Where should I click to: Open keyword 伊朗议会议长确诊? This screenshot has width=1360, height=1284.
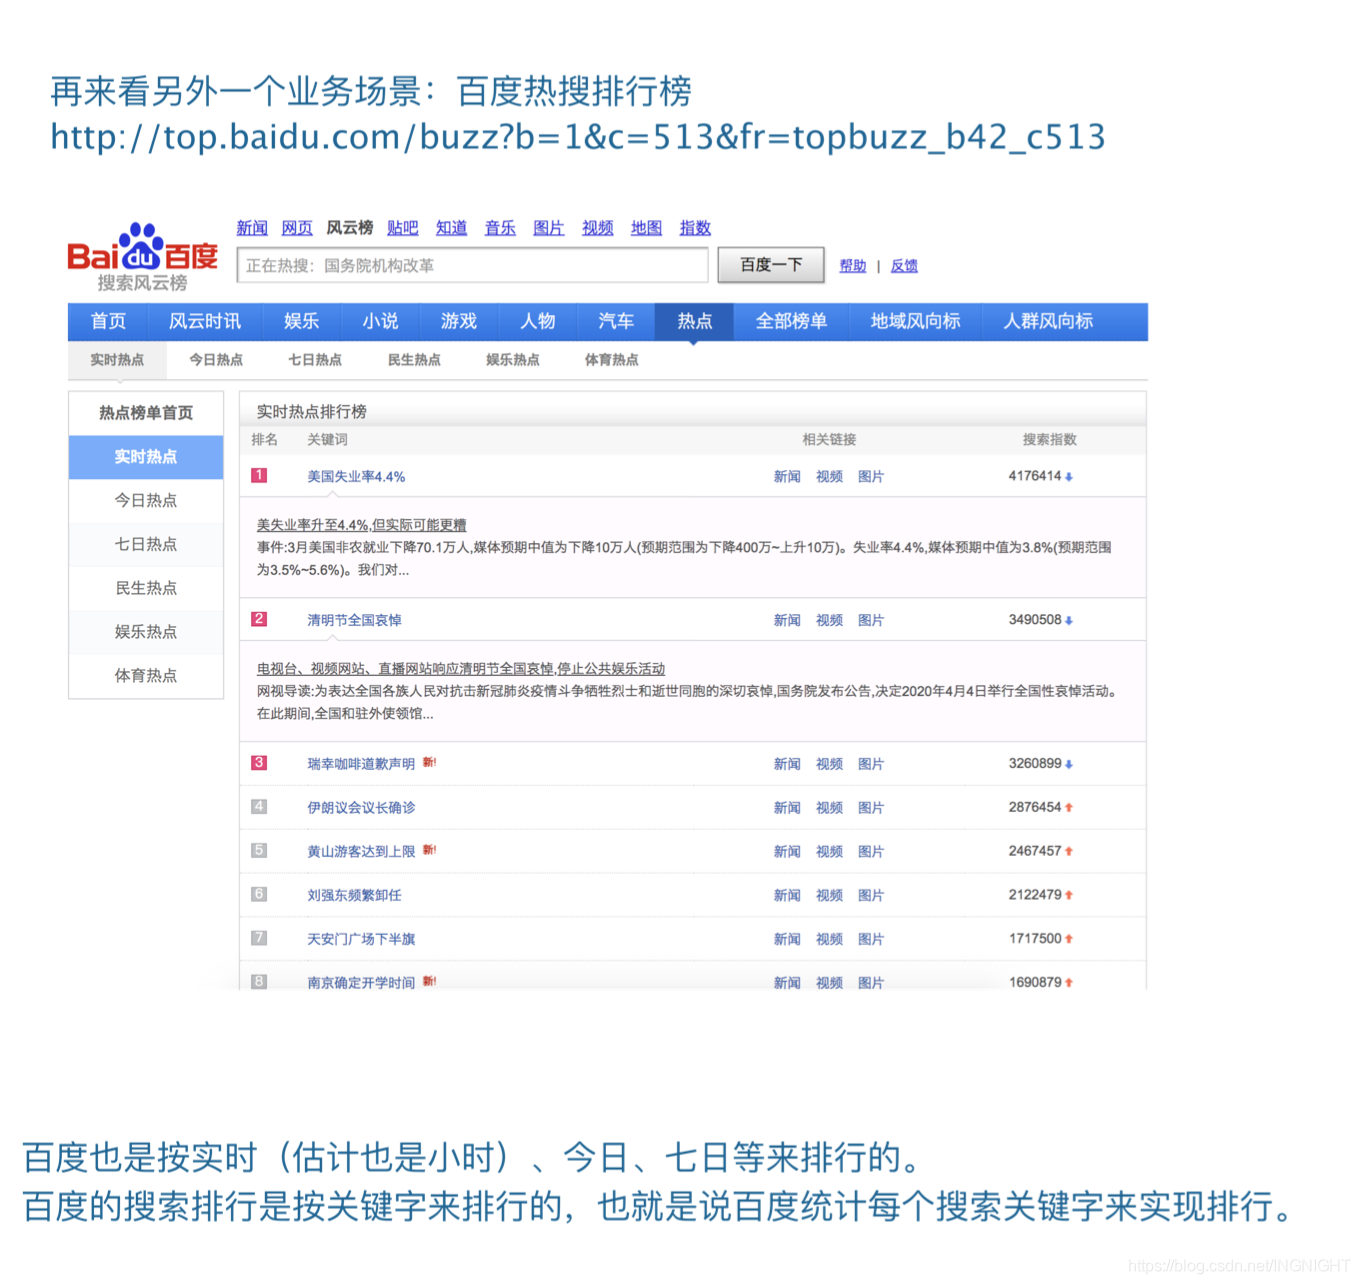point(361,808)
